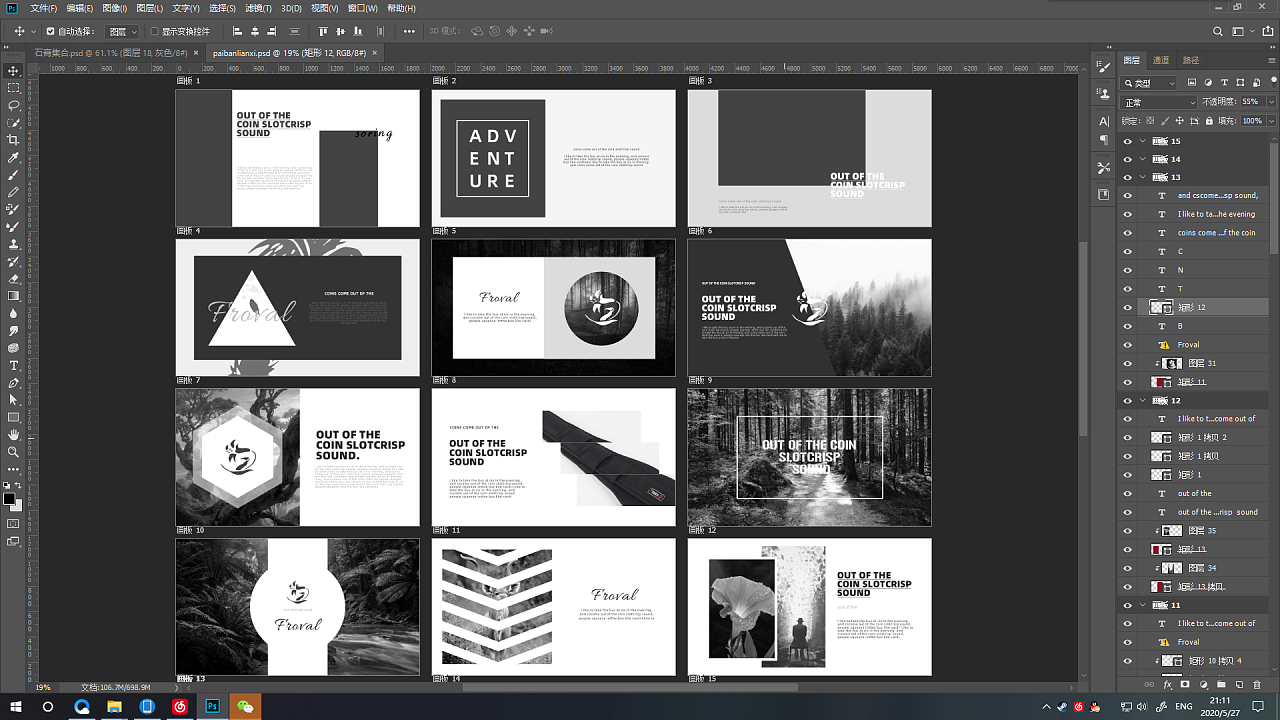This screenshot has height=720, width=1280.
Task: Click the 55% opacity value field
Action: click(1251, 102)
